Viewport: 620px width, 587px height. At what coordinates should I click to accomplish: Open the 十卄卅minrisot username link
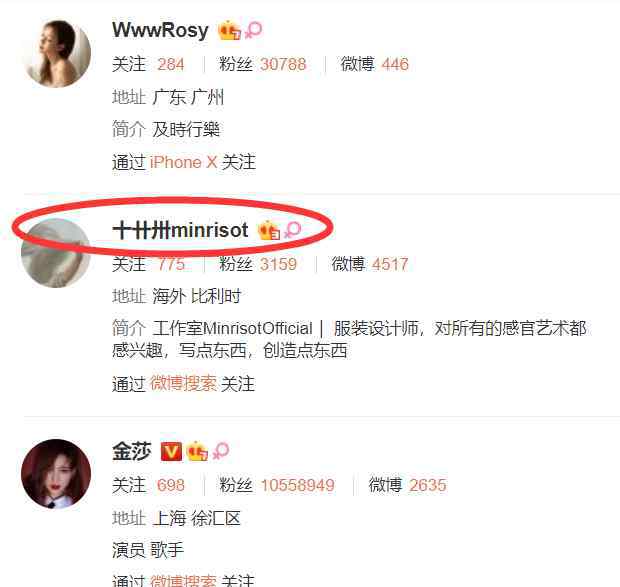180,230
